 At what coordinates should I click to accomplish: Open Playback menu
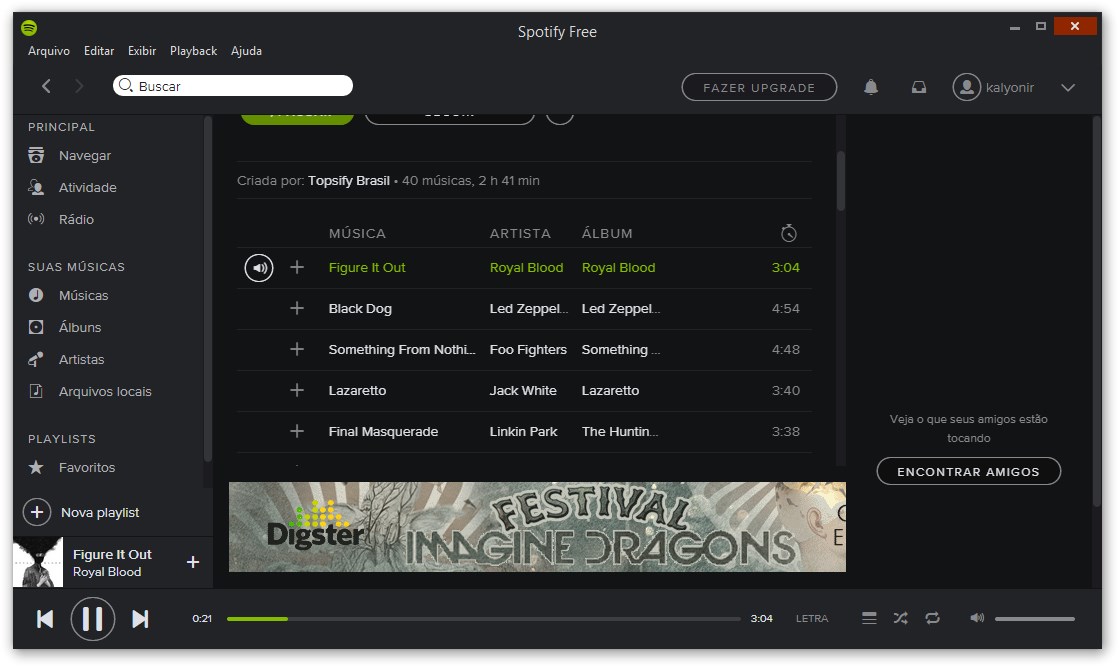[x=193, y=51]
